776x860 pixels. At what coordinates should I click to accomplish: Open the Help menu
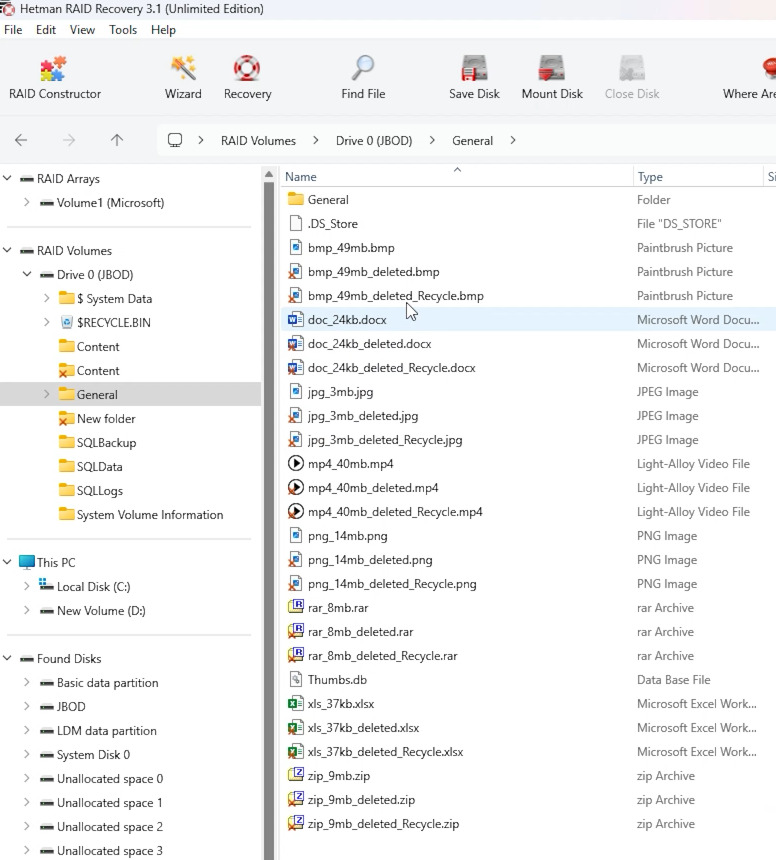(163, 30)
